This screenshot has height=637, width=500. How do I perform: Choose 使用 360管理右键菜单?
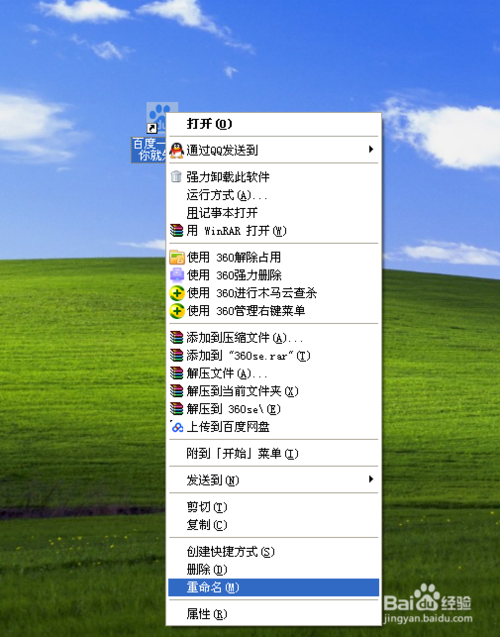274,311
